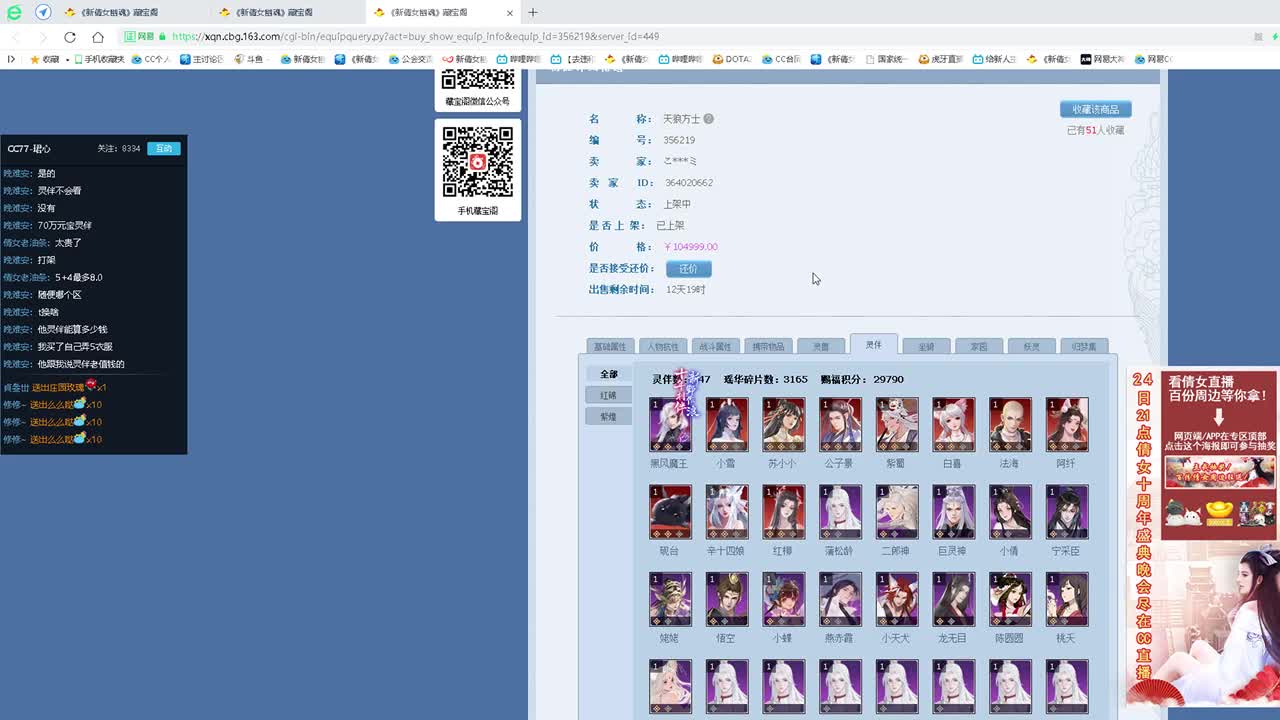The image size is (1280, 720).
Task: Switch to the 灵兽 tab
Action: (x=821, y=346)
